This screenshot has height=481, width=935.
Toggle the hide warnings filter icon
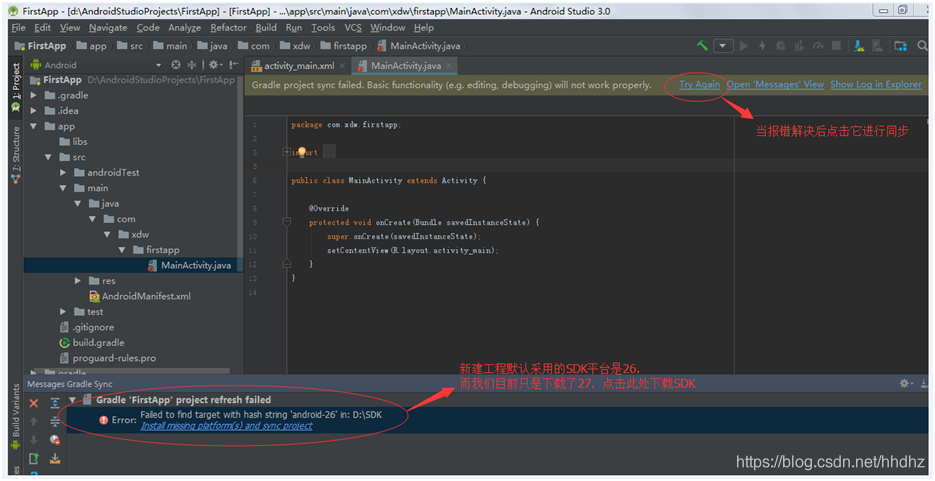(x=55, y=440)
